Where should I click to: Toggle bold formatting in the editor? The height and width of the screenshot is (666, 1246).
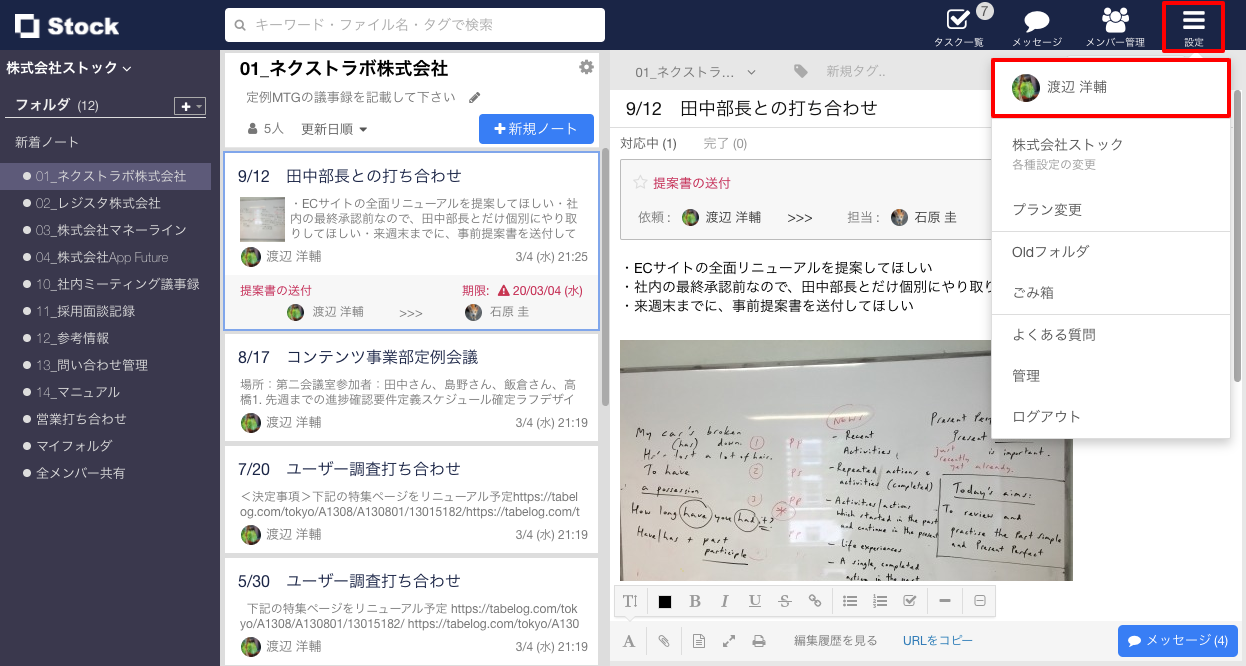(695, 600)
